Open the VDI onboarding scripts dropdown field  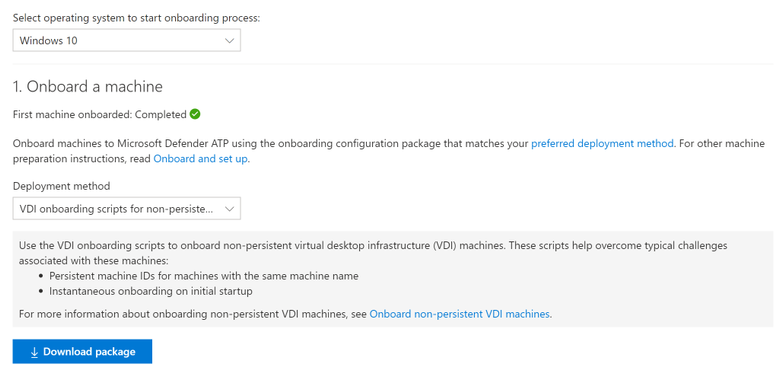(x=127, y=209)
